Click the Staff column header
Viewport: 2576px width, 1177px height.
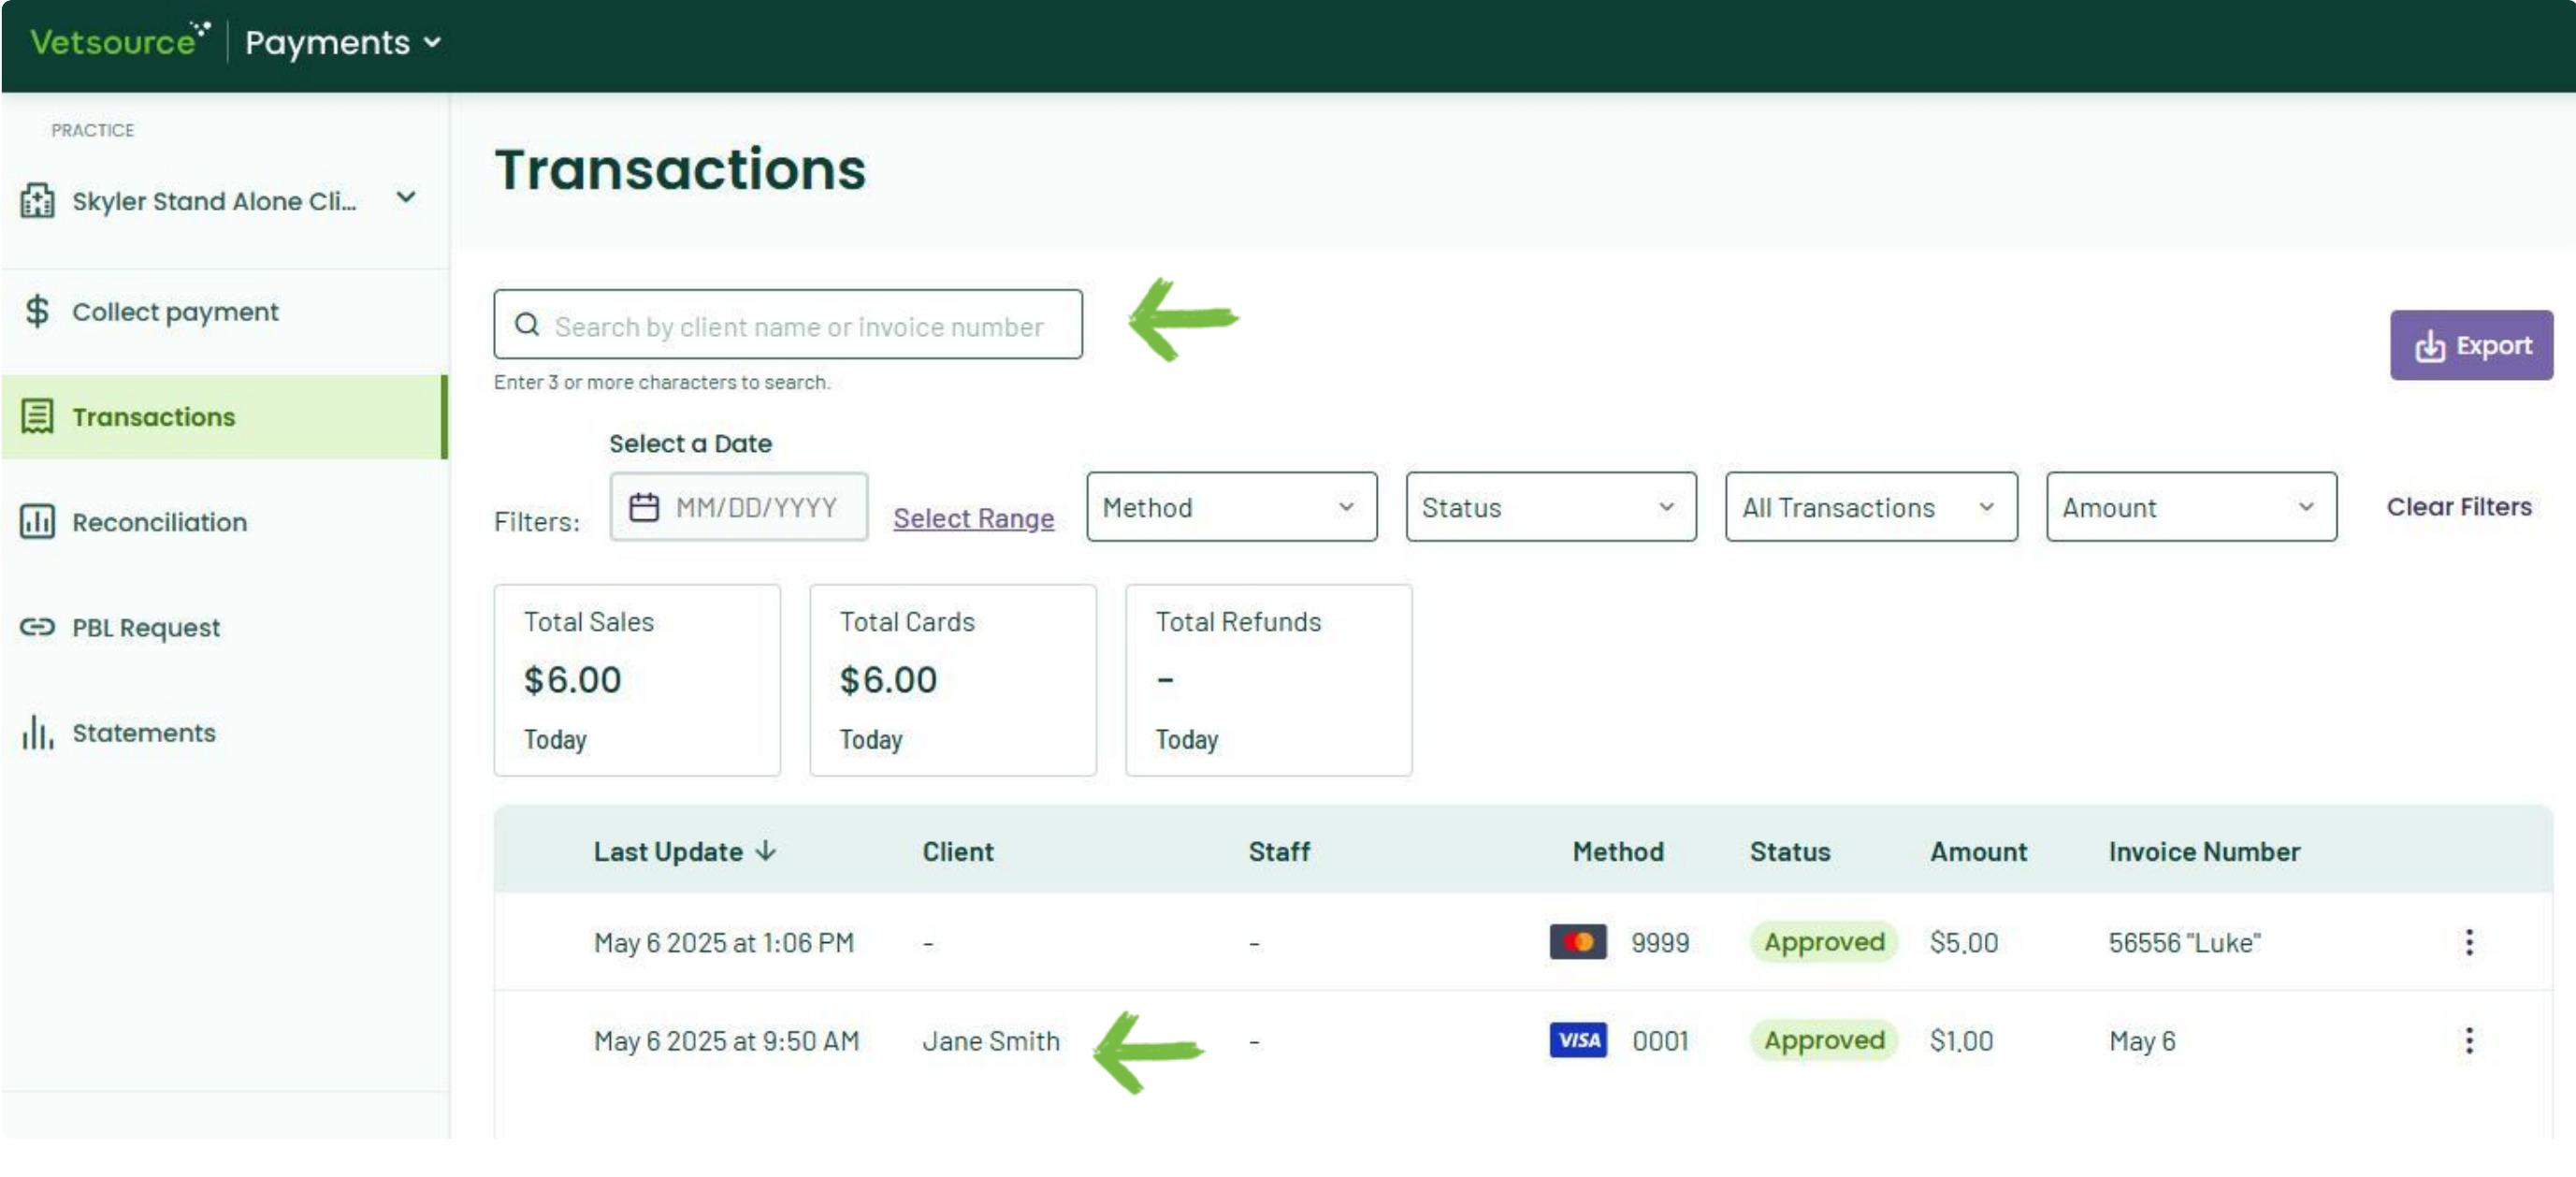pyautogui.click(x=1279, y=851)
